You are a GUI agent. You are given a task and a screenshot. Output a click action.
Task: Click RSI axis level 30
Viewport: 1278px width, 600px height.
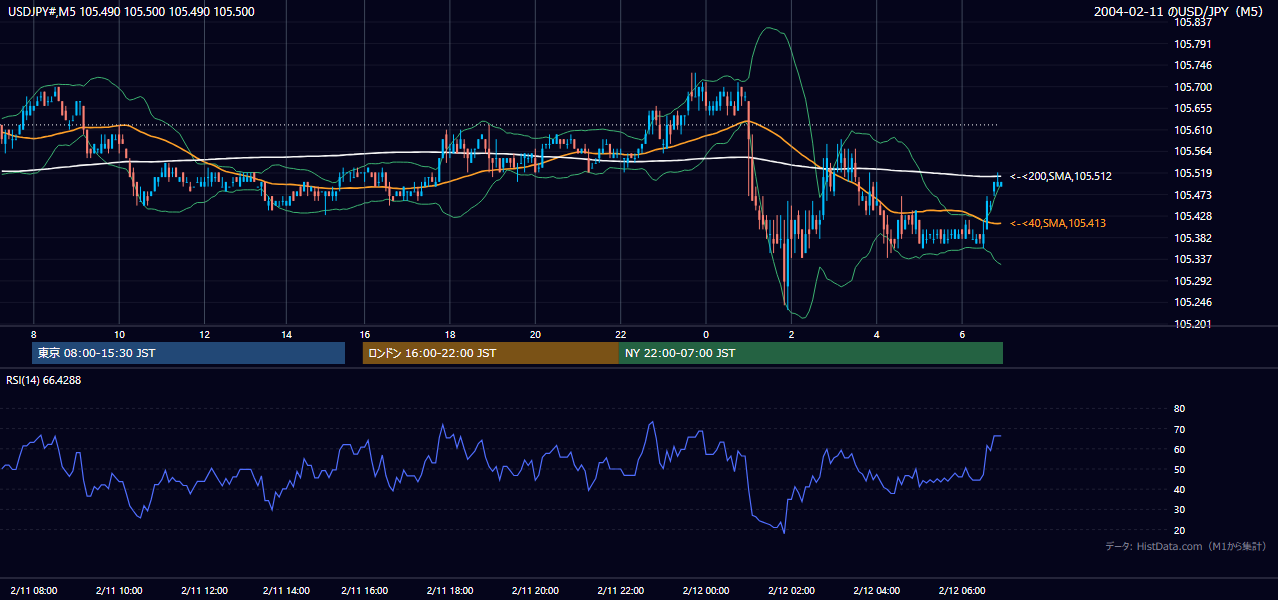pos(1179,510)
